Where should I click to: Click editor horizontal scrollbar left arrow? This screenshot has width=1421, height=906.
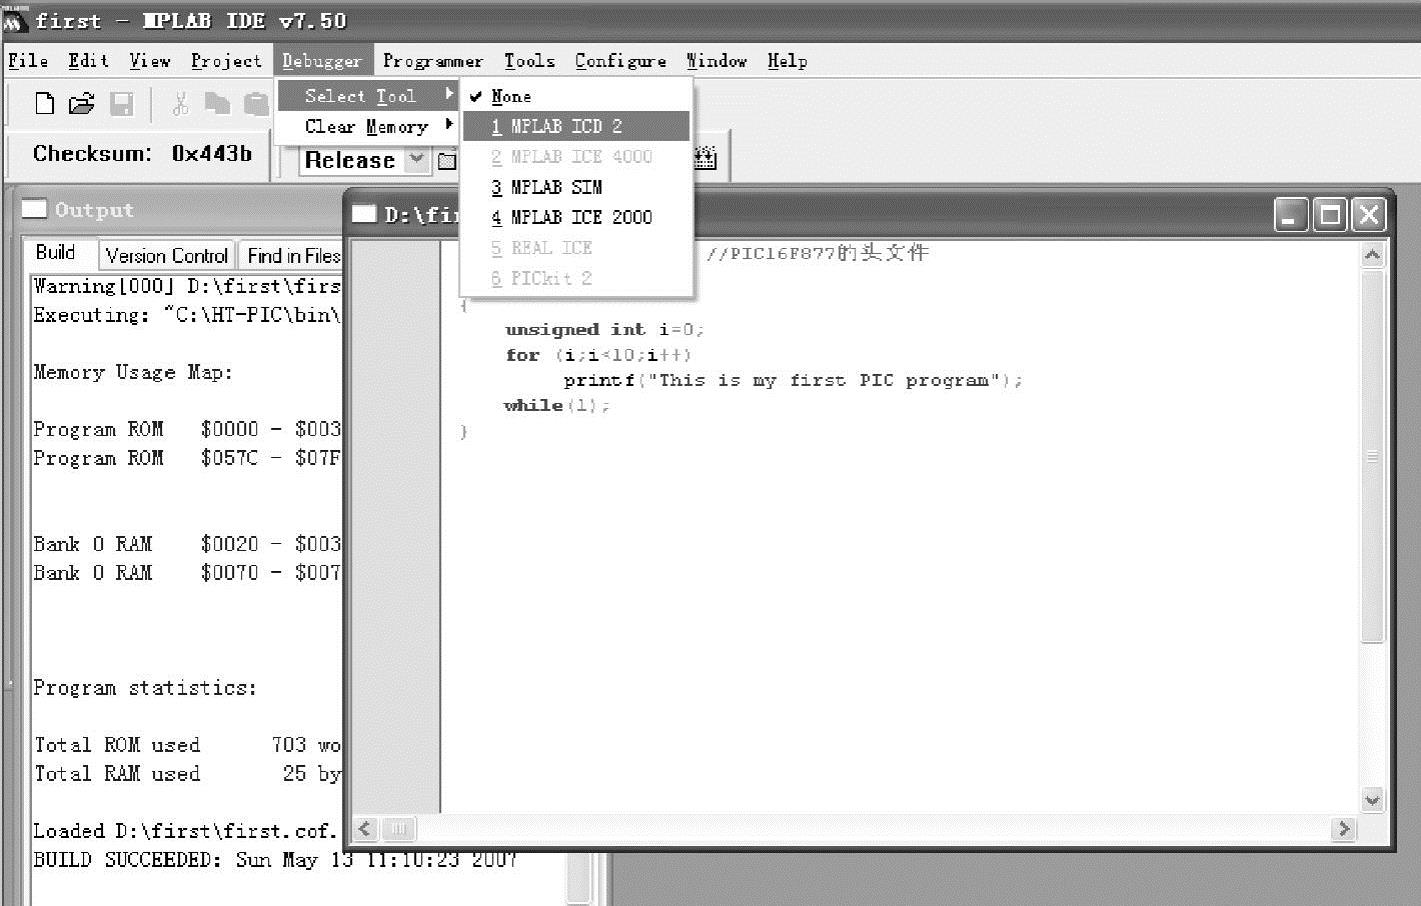tap(365, 828)
